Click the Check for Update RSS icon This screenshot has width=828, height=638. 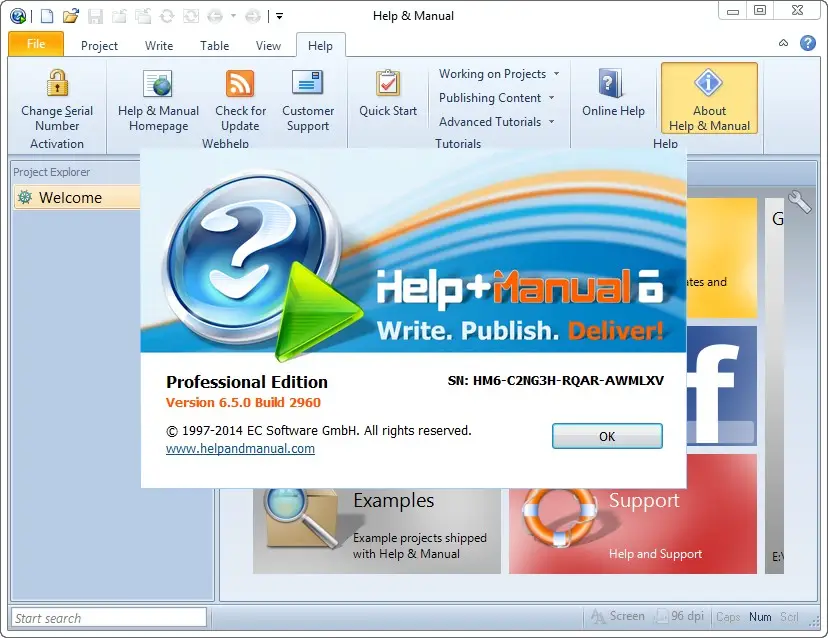click(x=240, y=83)
